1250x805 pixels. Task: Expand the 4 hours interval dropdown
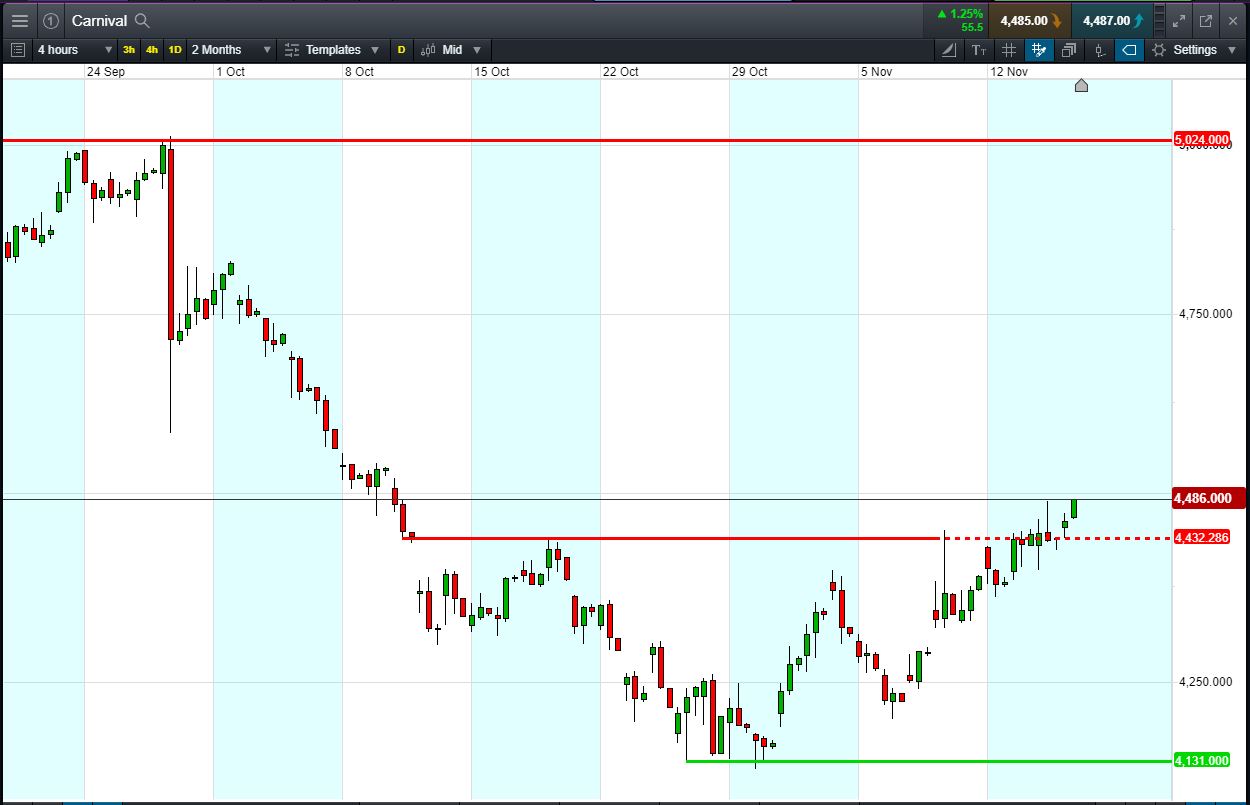pos(75,50)
